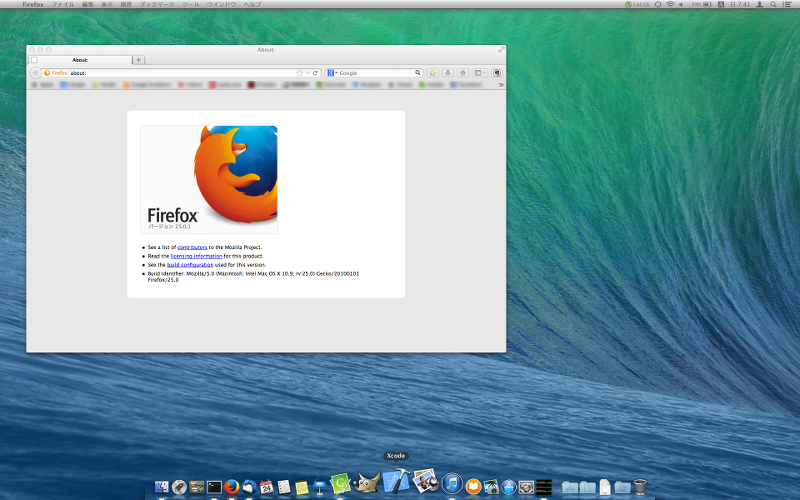Click the Firefox icon in the Dock

point(233,487)
